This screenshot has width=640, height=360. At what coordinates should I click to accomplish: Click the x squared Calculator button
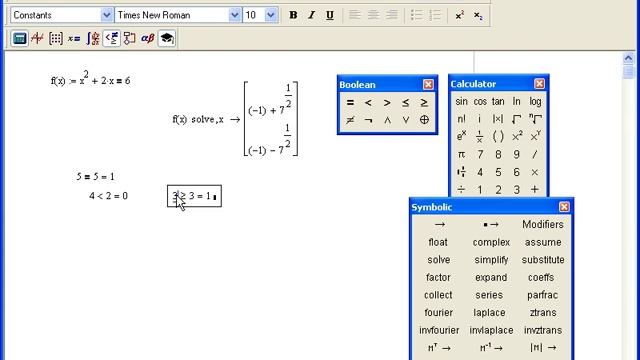click(x=517, y=136)
